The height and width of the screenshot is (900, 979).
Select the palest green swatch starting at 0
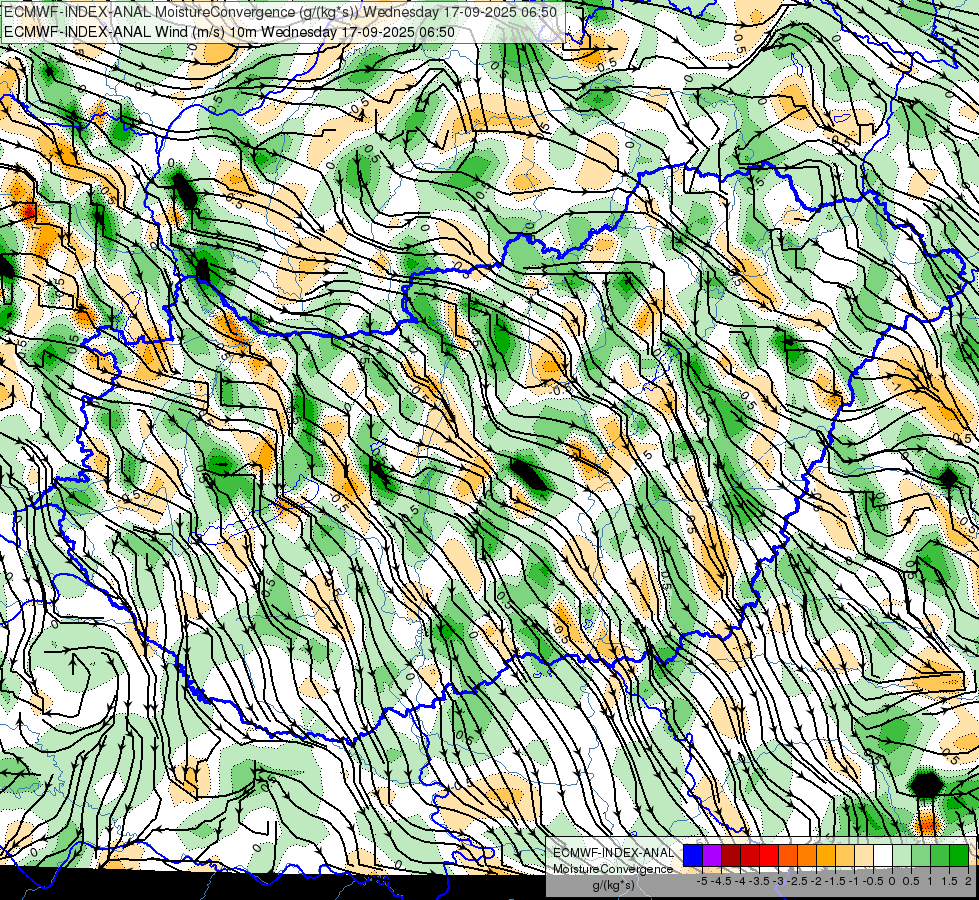tap(903, 856)
